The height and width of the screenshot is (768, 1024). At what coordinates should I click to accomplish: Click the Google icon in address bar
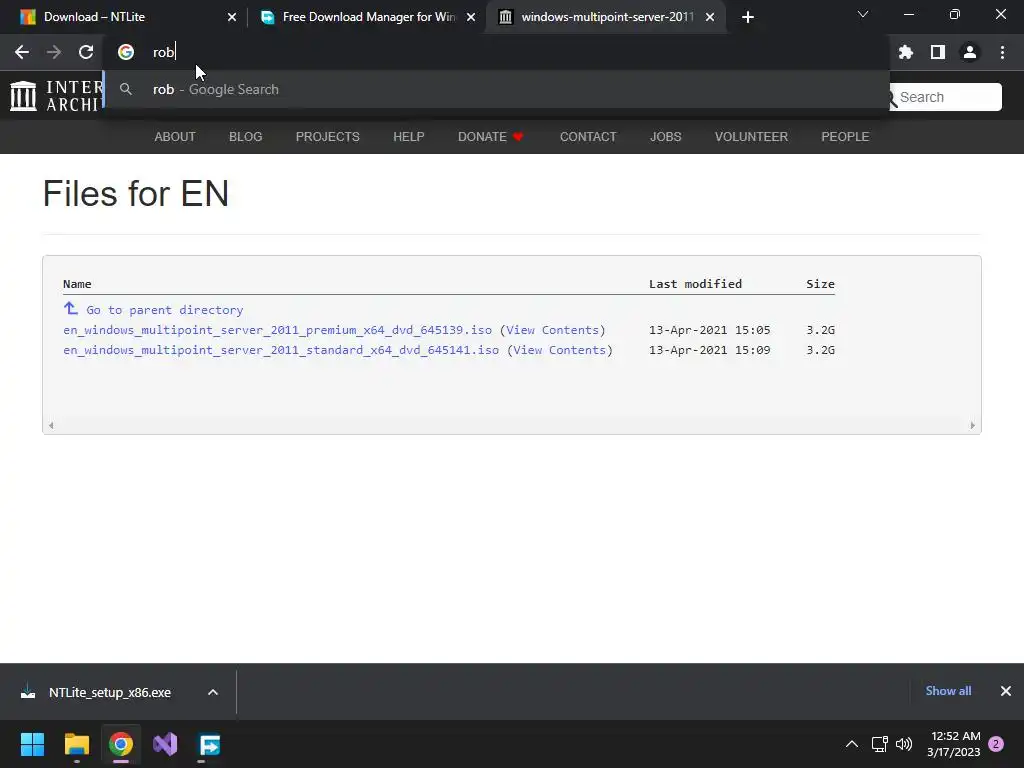pyautogui.click(x=126, y=52)
